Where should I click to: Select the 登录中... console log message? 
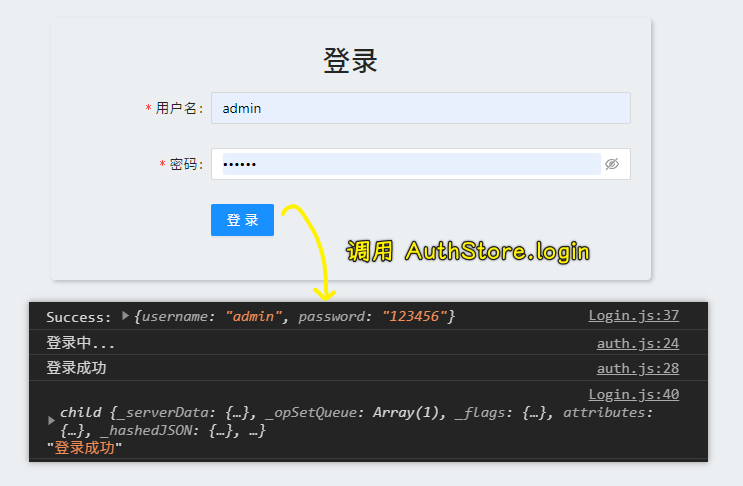(x=80, y=343)
